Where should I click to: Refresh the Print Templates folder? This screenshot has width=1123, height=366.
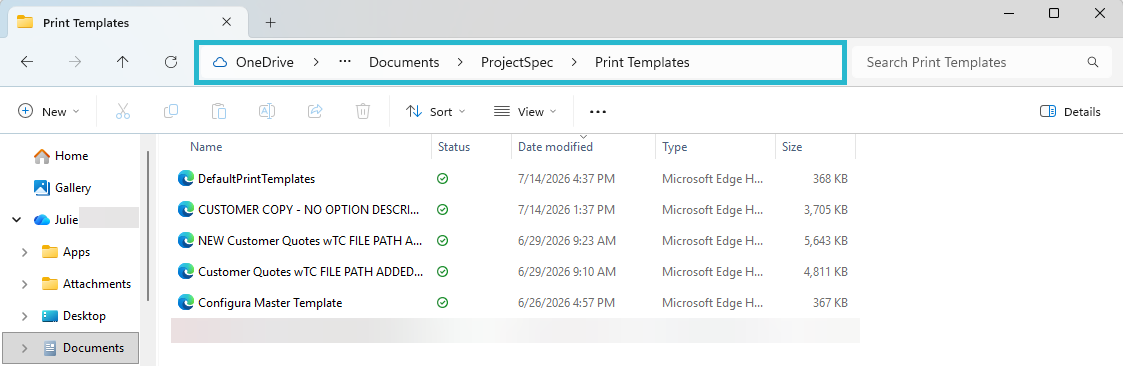[170, 62]
